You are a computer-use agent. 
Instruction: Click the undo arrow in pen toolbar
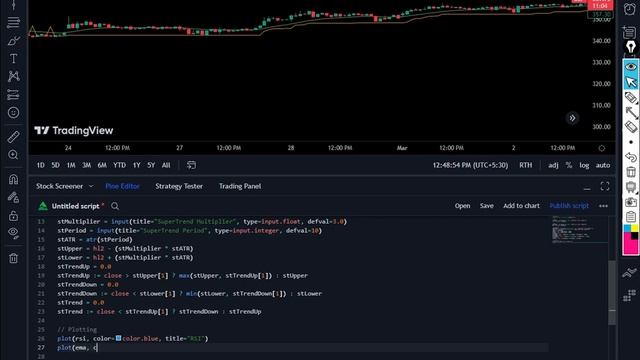631,157
